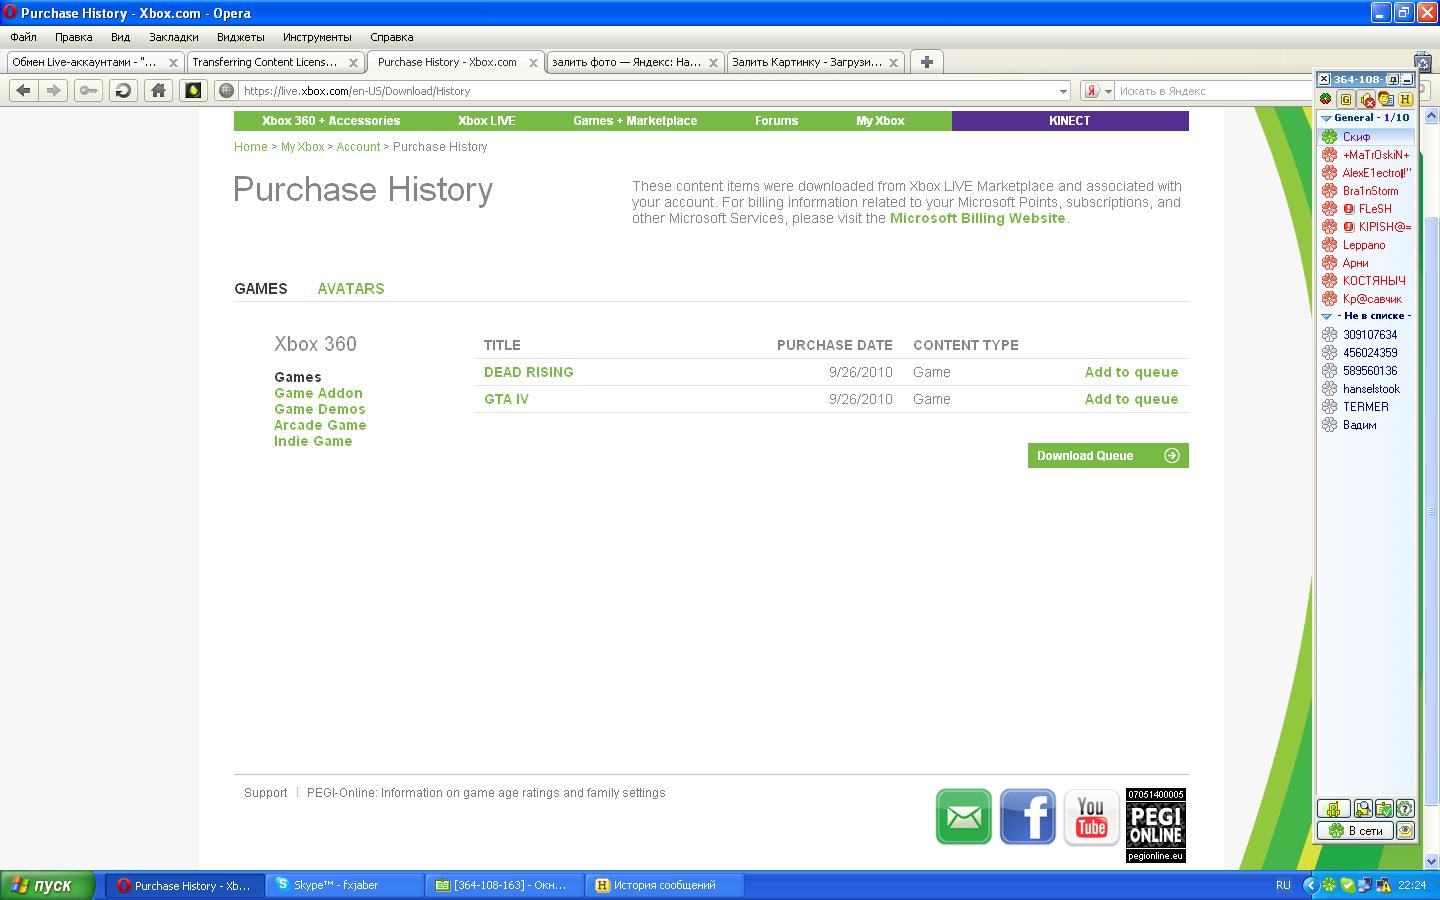Image resolution: width=1440 pixels, height=900 pixels.
Task: Toggle QIP sound mute speaker icon
Action: [1367, 99]
